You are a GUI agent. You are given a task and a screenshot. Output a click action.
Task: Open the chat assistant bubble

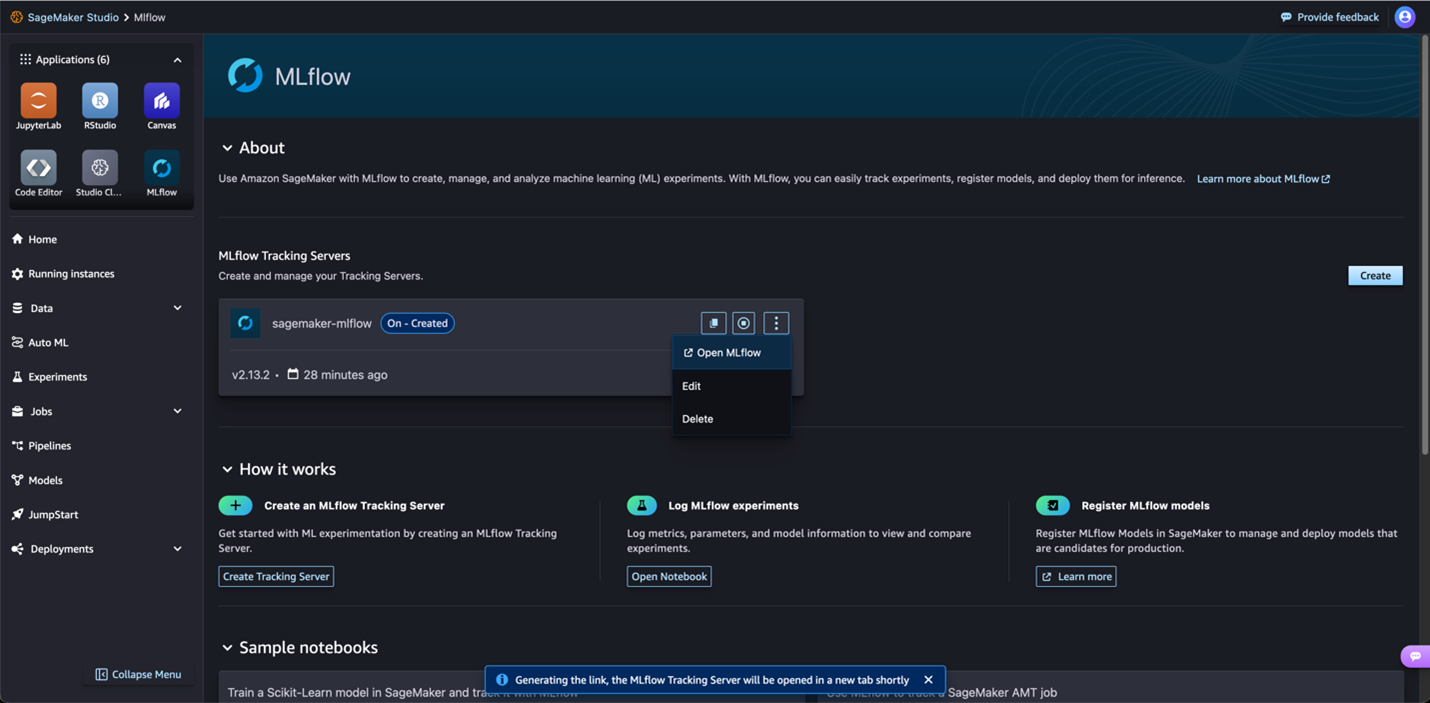point(1417,656)
